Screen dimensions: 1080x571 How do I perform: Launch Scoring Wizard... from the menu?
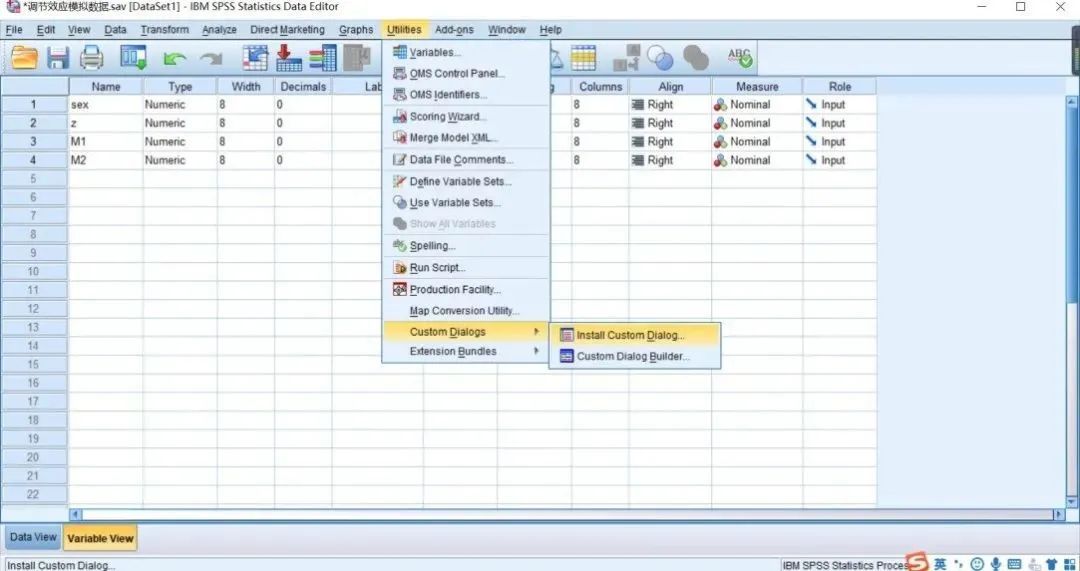click(466, 116)
